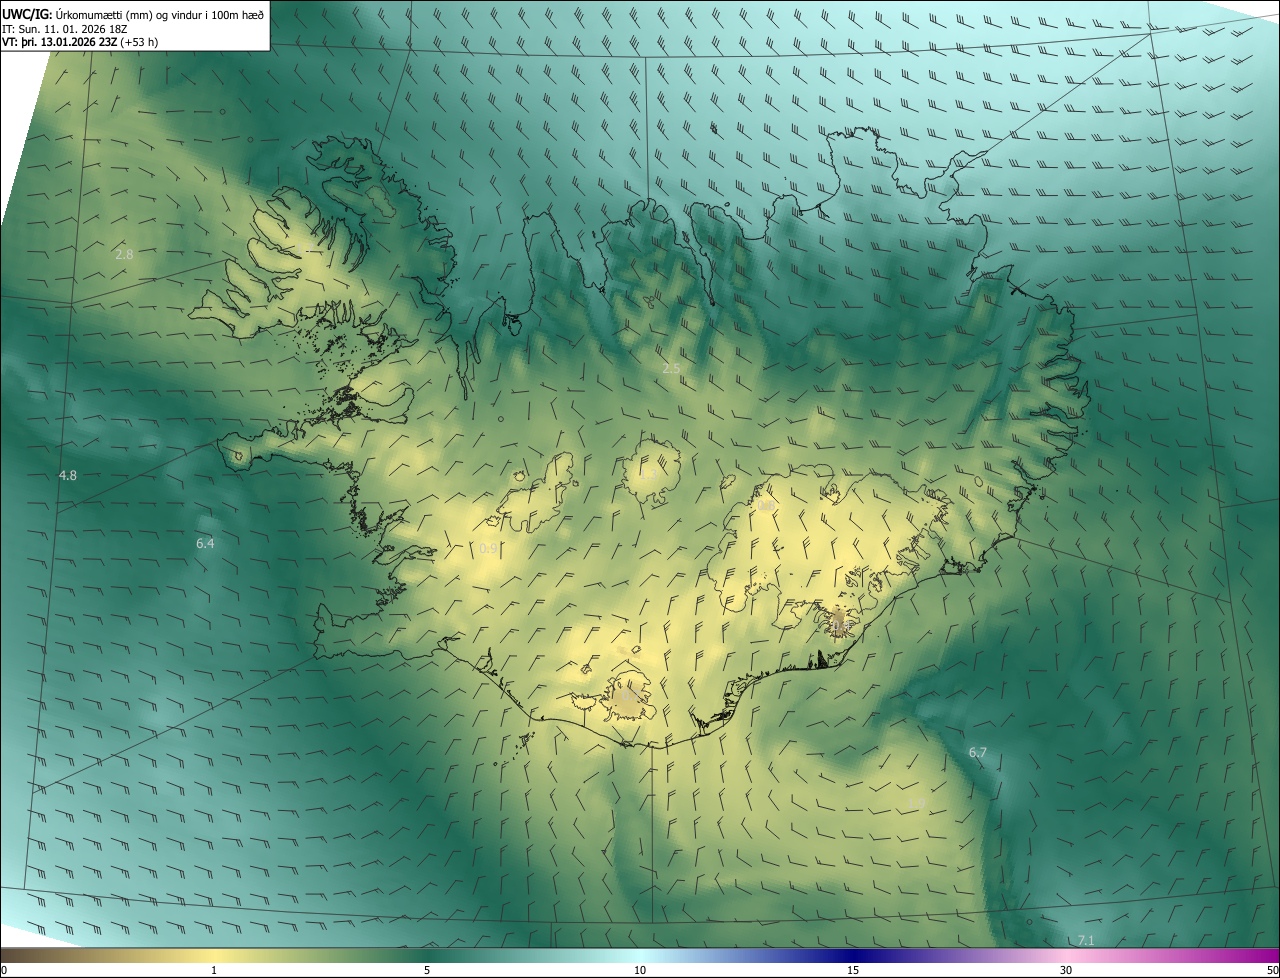
Task: Click the '5' tick on the colour scale
Action: [x=427, y=971]
